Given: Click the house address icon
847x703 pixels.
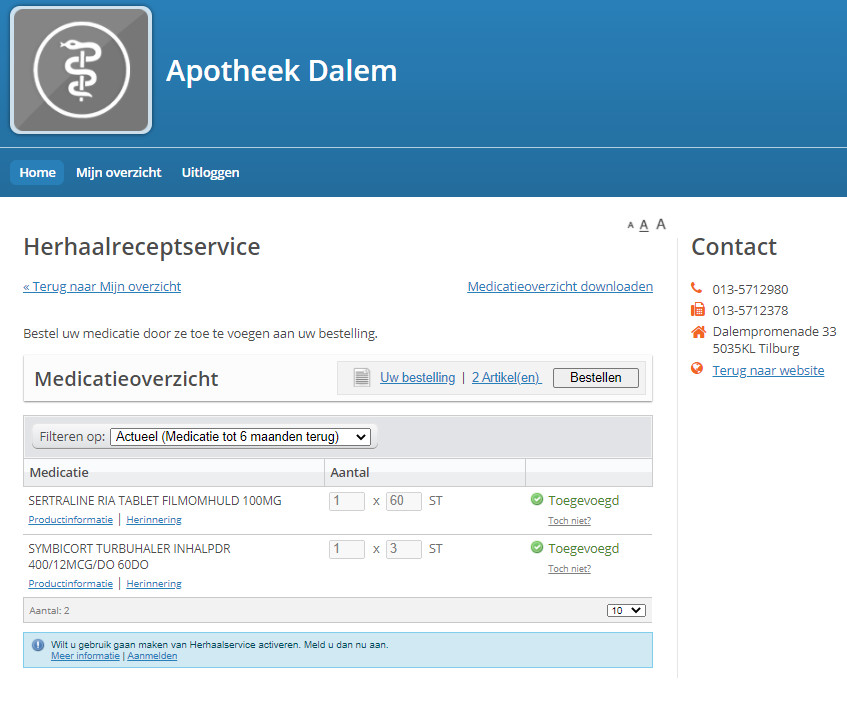Looking at the screenshot, I should (698, 331).
